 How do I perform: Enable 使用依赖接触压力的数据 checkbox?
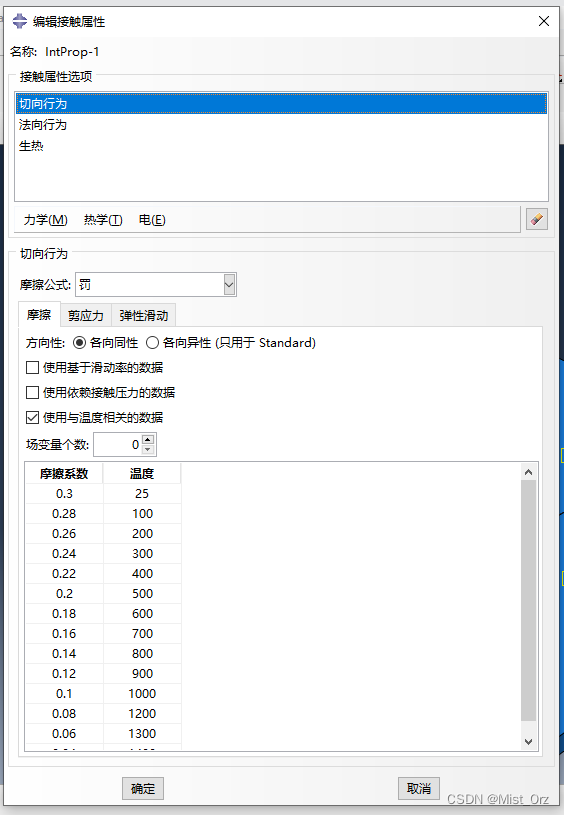point(32,392)
